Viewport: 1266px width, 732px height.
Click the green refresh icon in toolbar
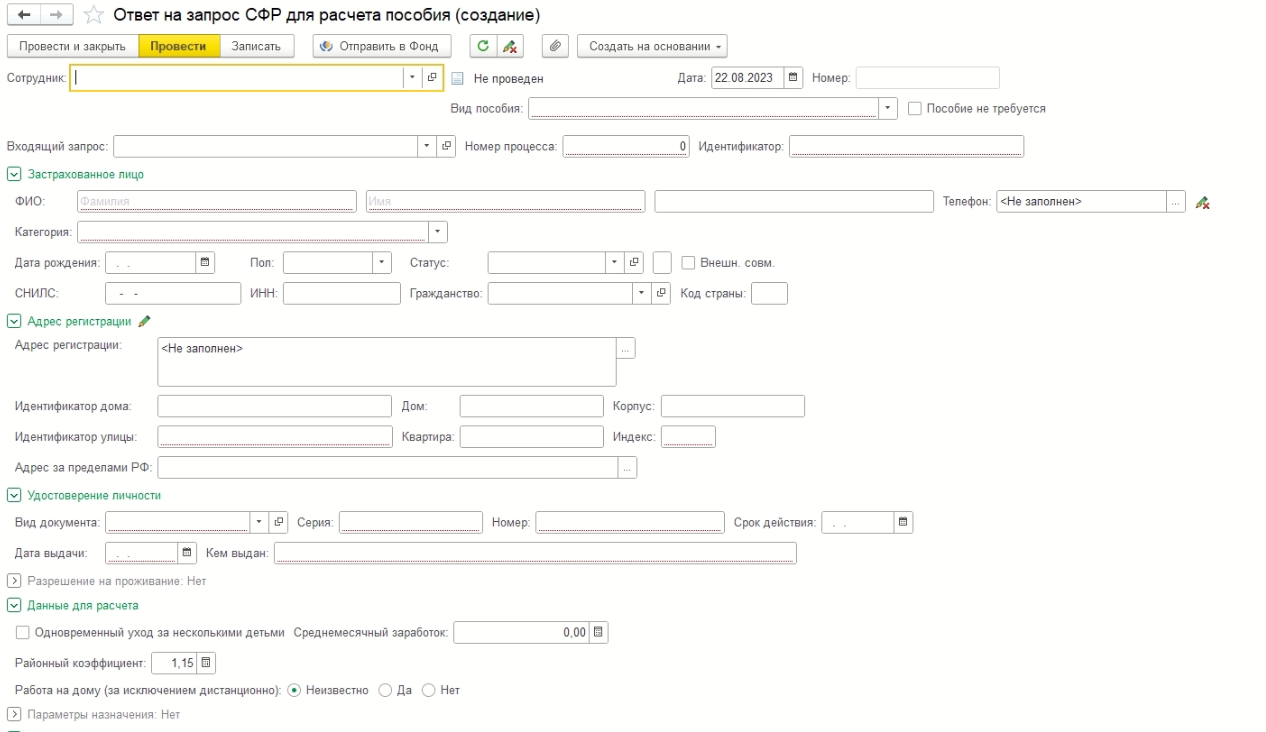[x=484, y=46]
